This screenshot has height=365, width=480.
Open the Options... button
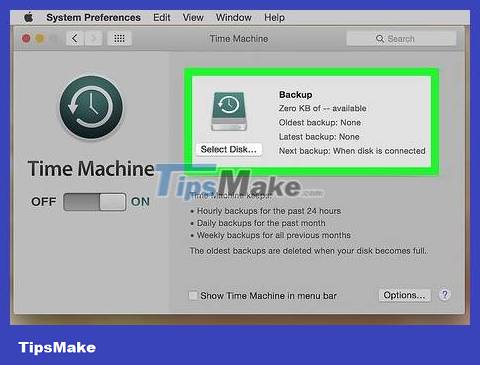[404, 295]
